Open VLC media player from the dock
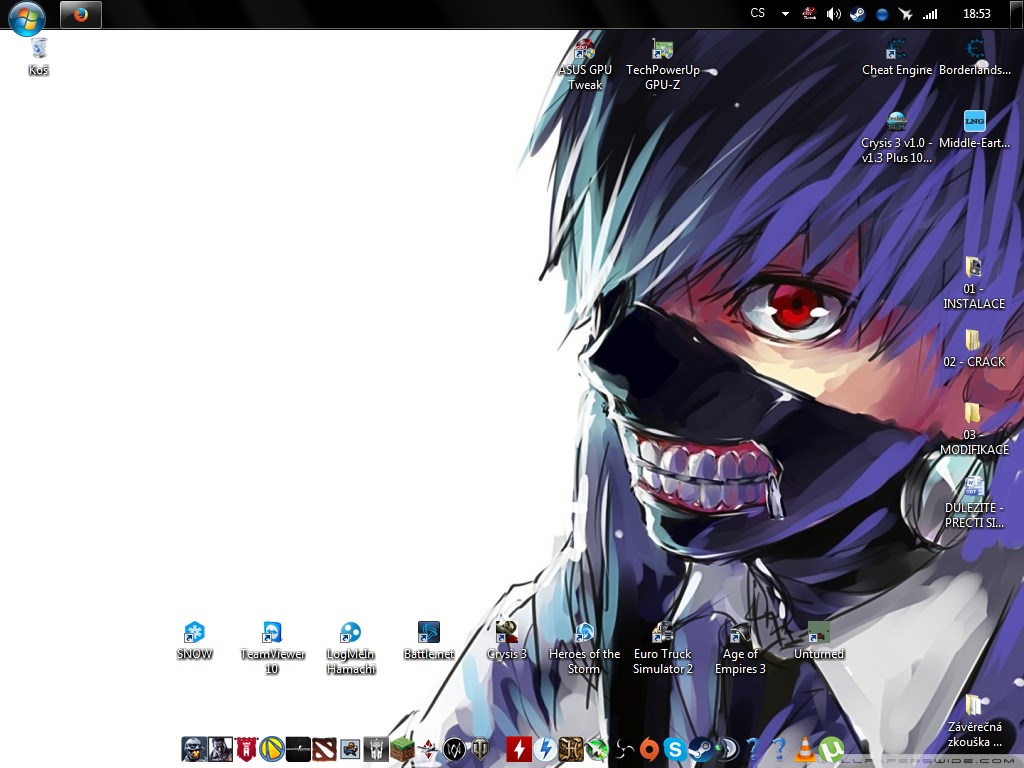 tap(805, 749)
